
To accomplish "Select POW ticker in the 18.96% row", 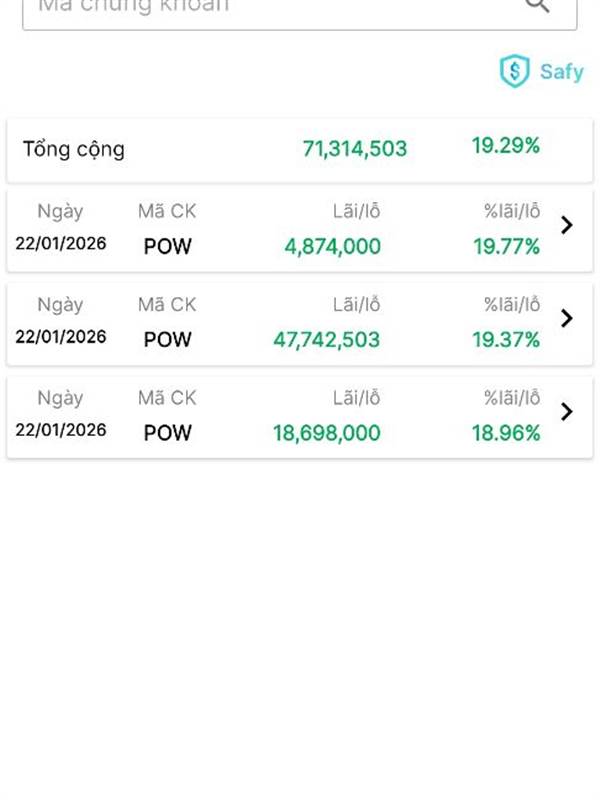I will (167, 433).
